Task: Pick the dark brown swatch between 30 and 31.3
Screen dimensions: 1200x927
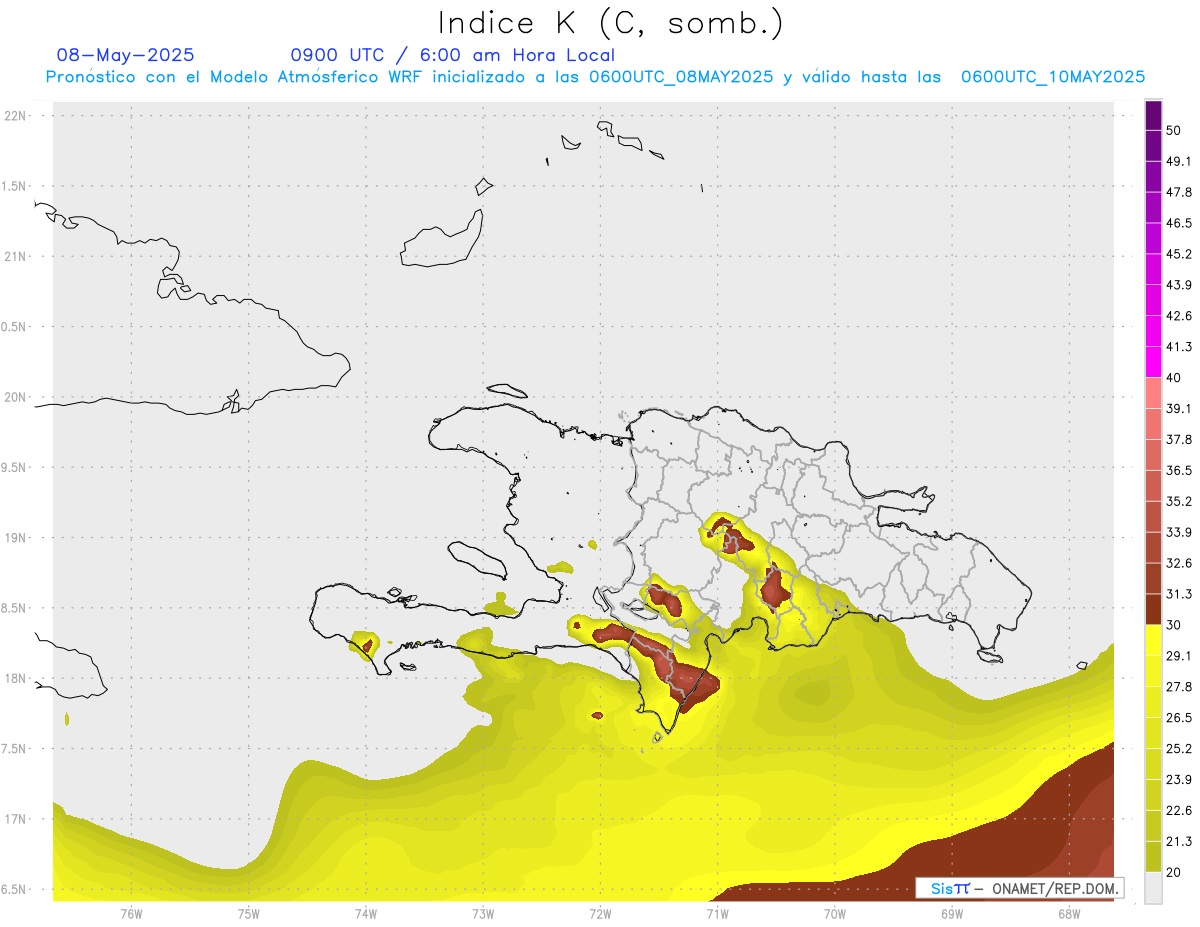Action: click(1153, 609)
